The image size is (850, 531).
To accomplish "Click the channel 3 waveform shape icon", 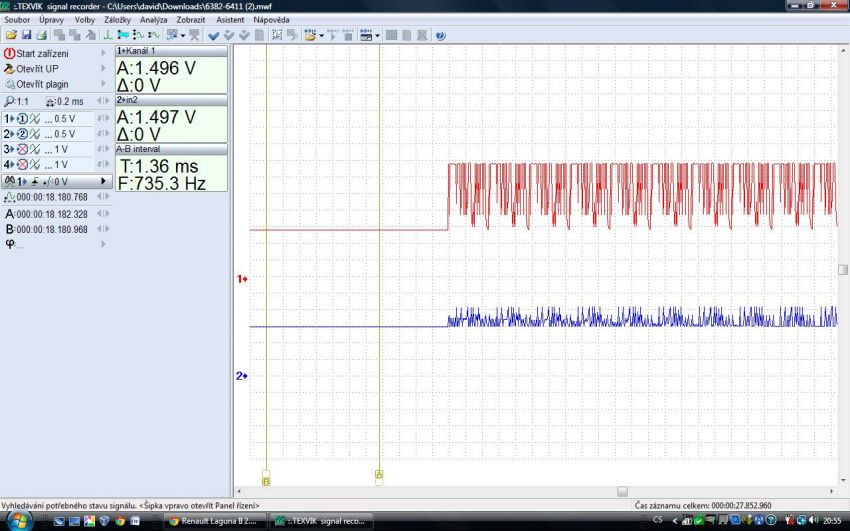I will point(35,149).
